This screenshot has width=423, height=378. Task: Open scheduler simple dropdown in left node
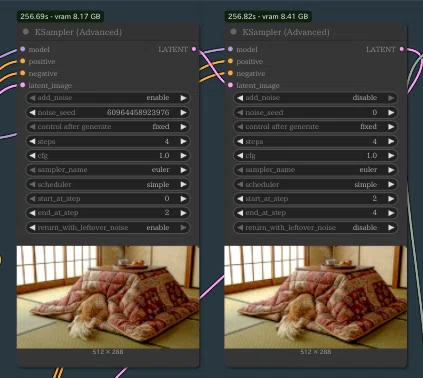(108, 184)
